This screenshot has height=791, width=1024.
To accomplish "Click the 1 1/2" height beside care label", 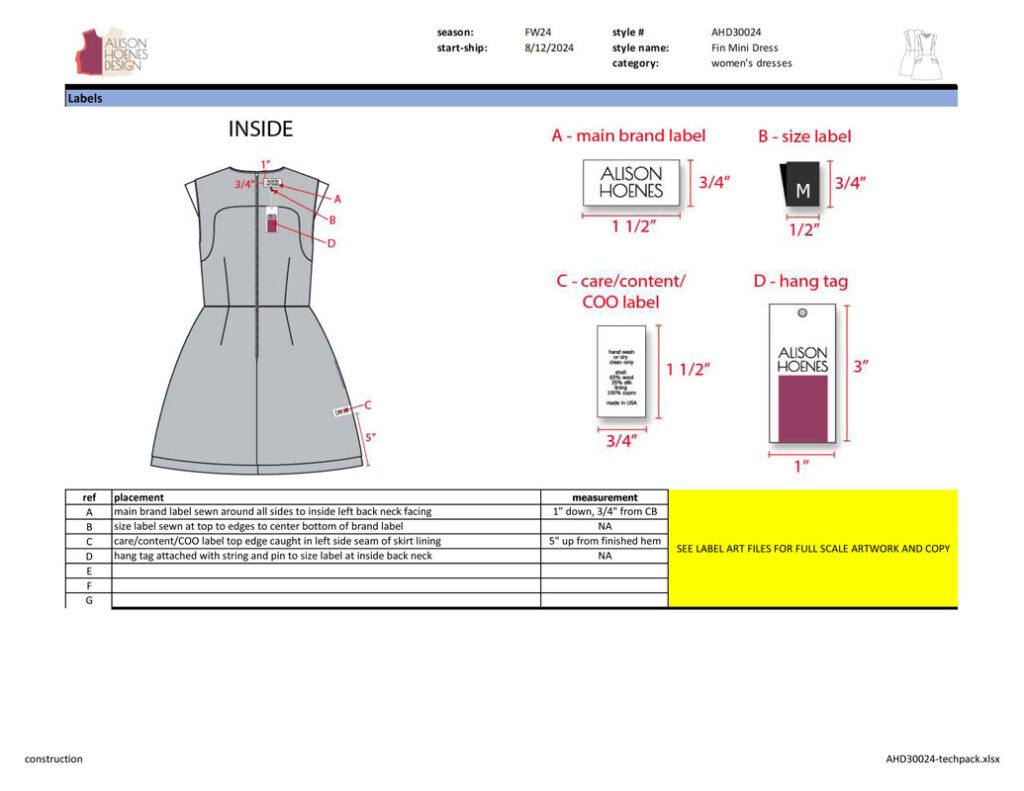I will pos(688,370).
